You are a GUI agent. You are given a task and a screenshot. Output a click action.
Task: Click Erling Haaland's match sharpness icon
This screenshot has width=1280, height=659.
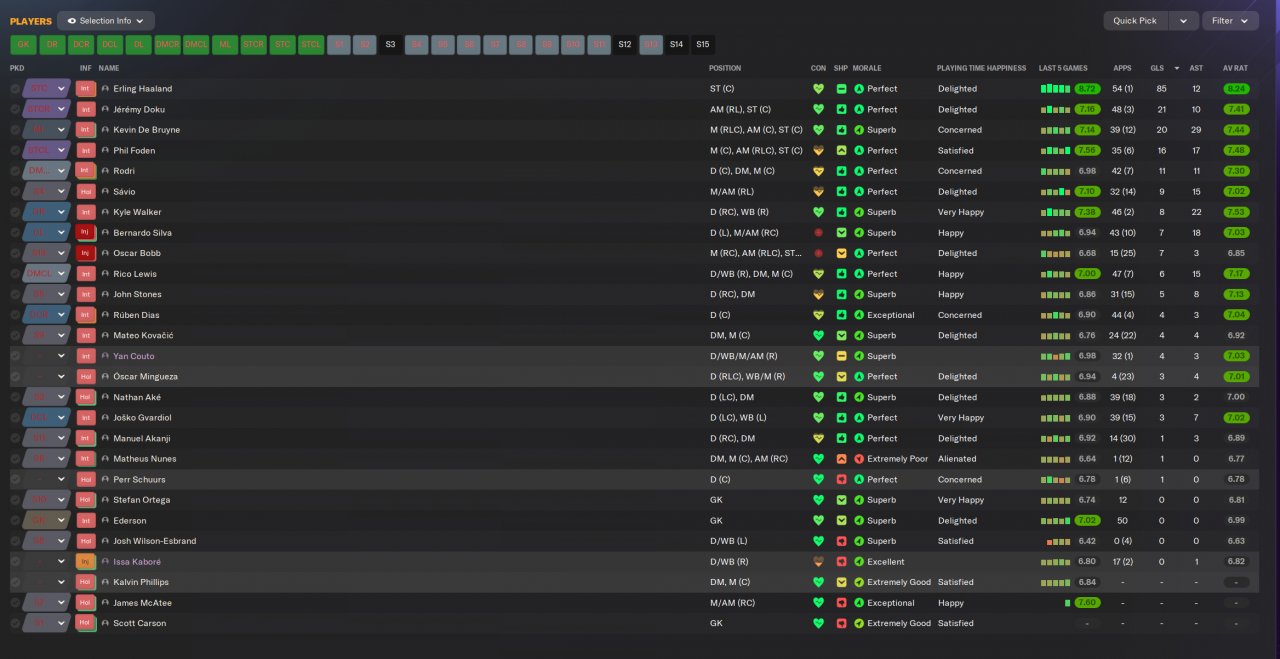(x=842, y=89)
